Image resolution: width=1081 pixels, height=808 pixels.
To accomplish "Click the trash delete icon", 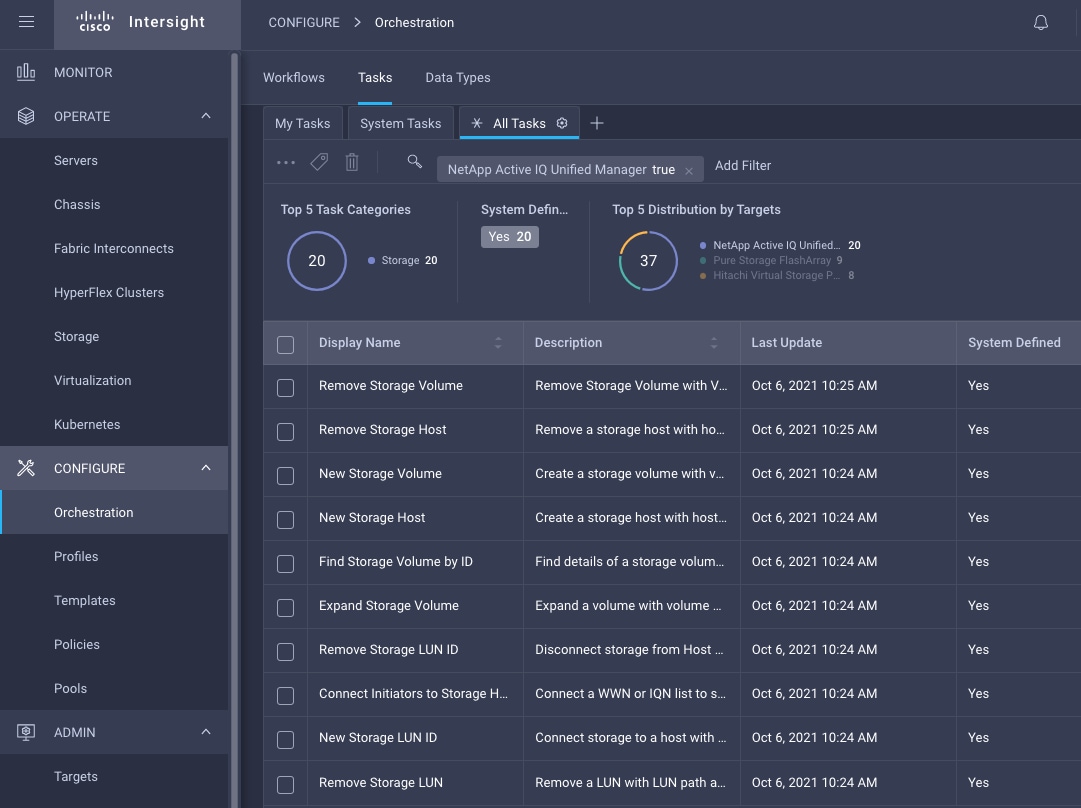I will 352,162.
